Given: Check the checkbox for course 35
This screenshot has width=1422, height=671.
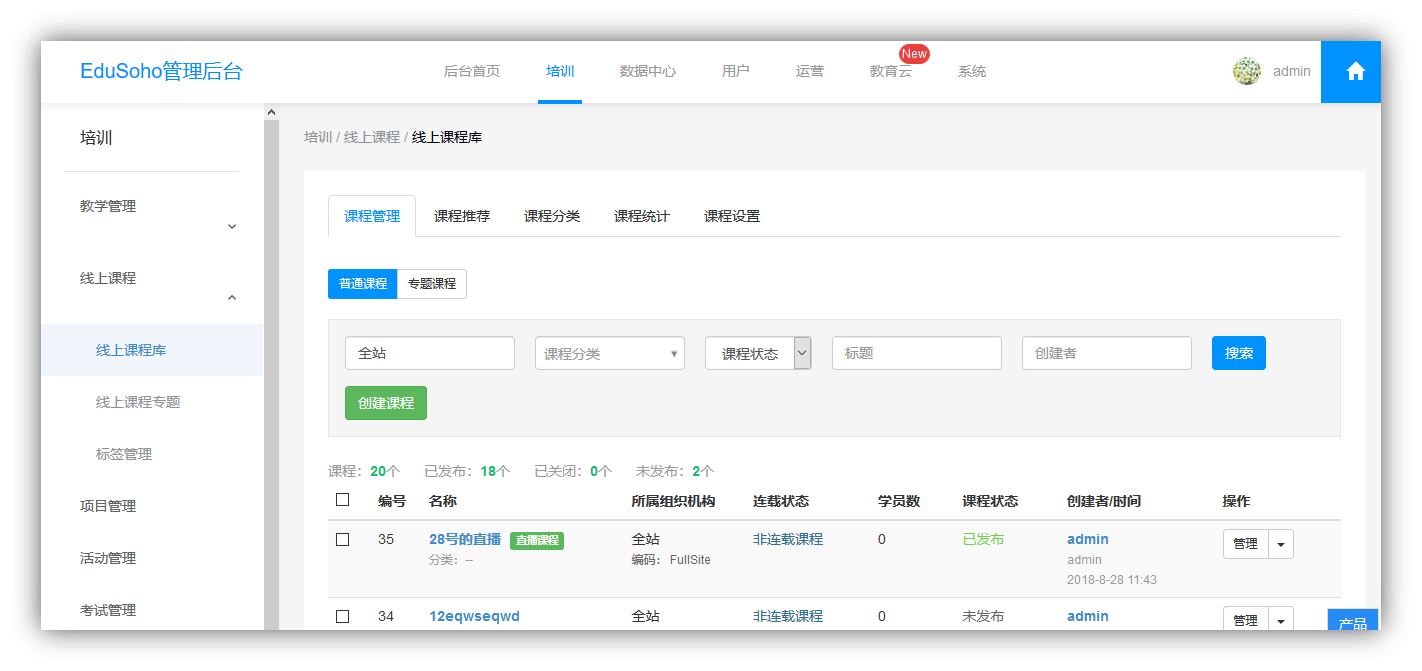Looking at the screenshot, I should pyautogui.click(x=343, y=539).
